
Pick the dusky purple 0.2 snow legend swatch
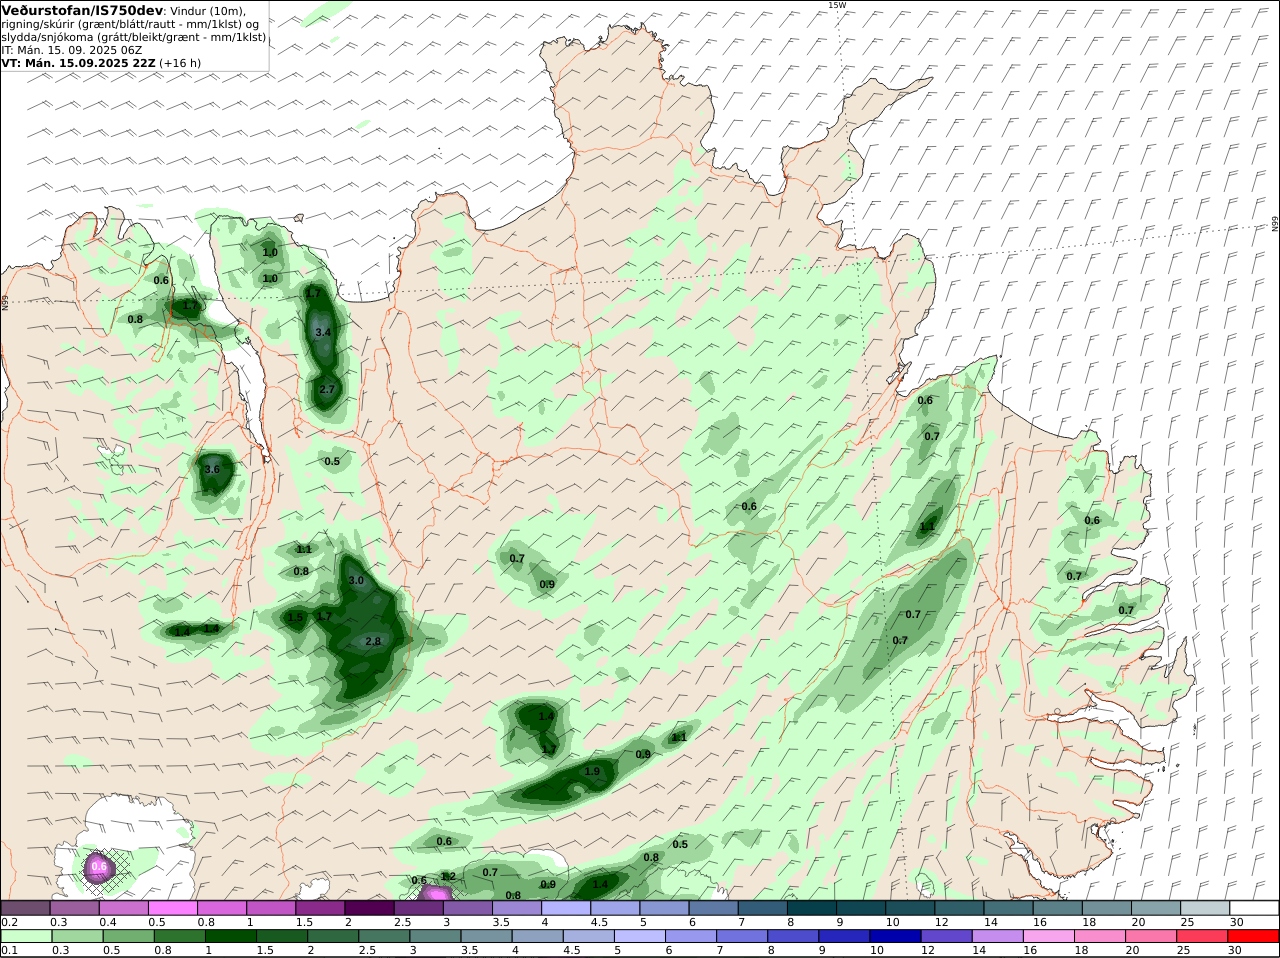25,908
